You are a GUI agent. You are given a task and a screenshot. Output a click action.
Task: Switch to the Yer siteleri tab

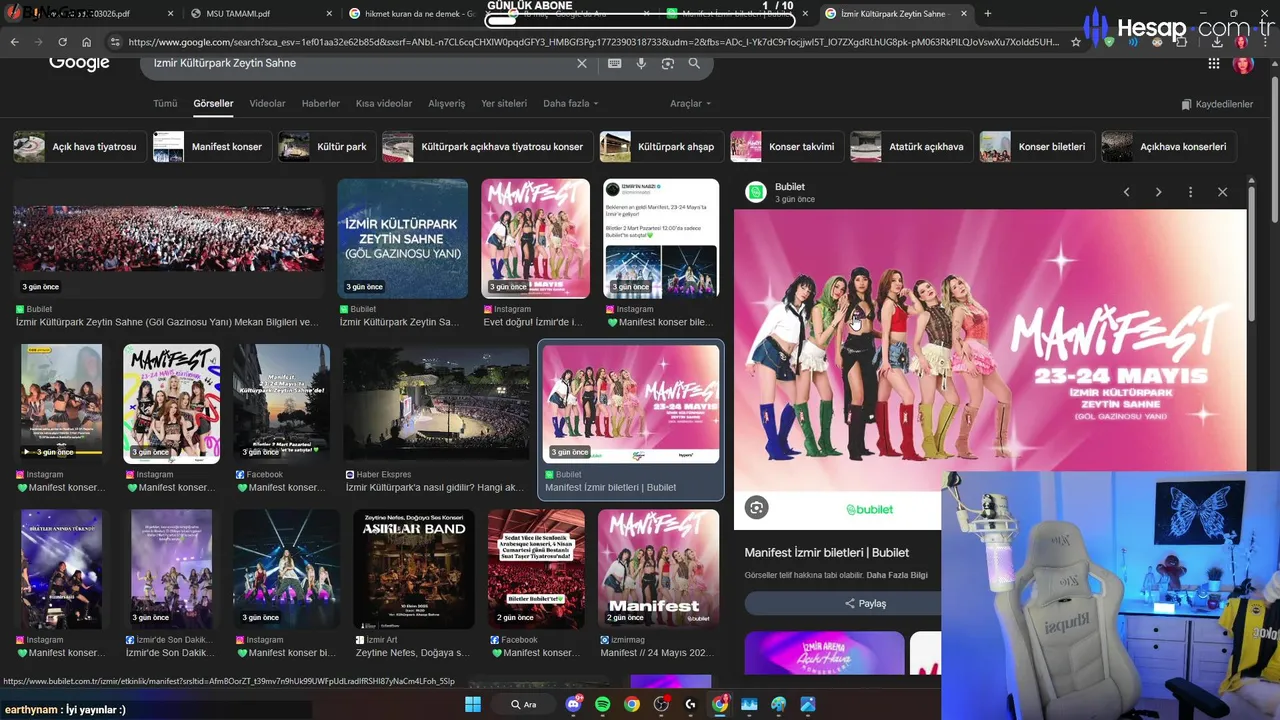point(504,103)
